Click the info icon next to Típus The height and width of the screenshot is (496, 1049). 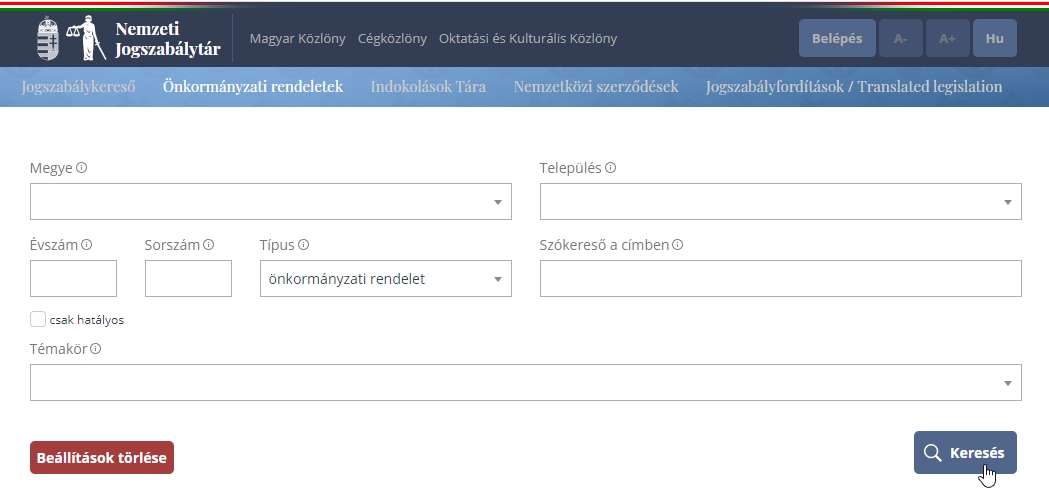(x=304, y=245)
